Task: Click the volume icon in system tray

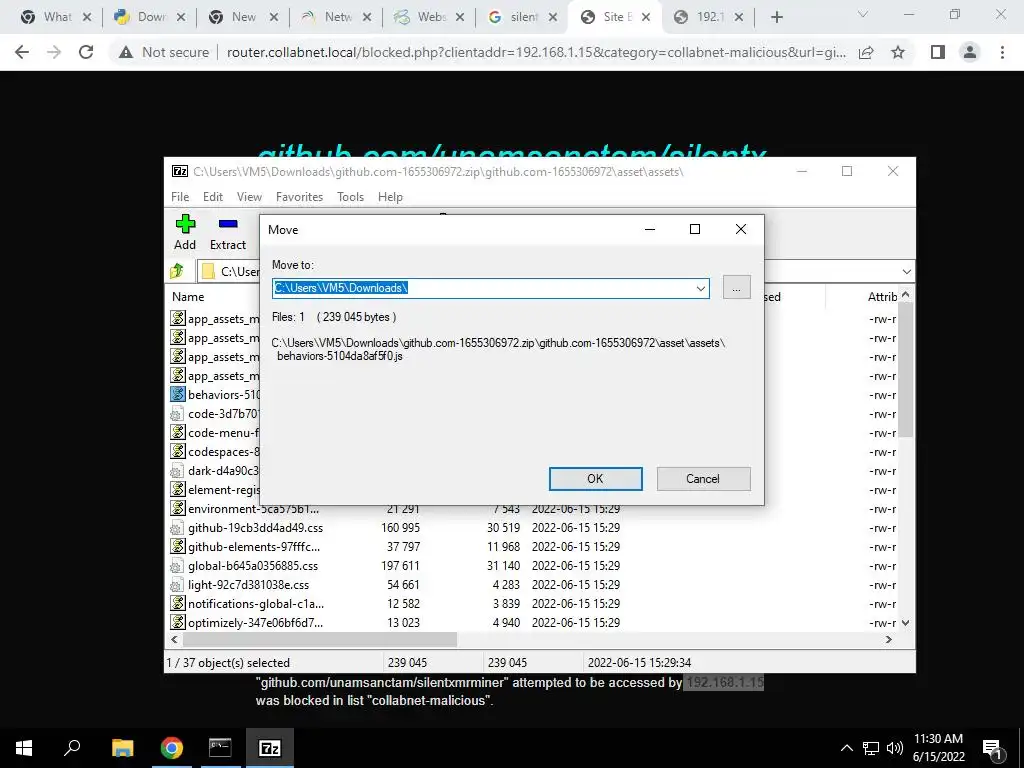Action: click(895, 748)
